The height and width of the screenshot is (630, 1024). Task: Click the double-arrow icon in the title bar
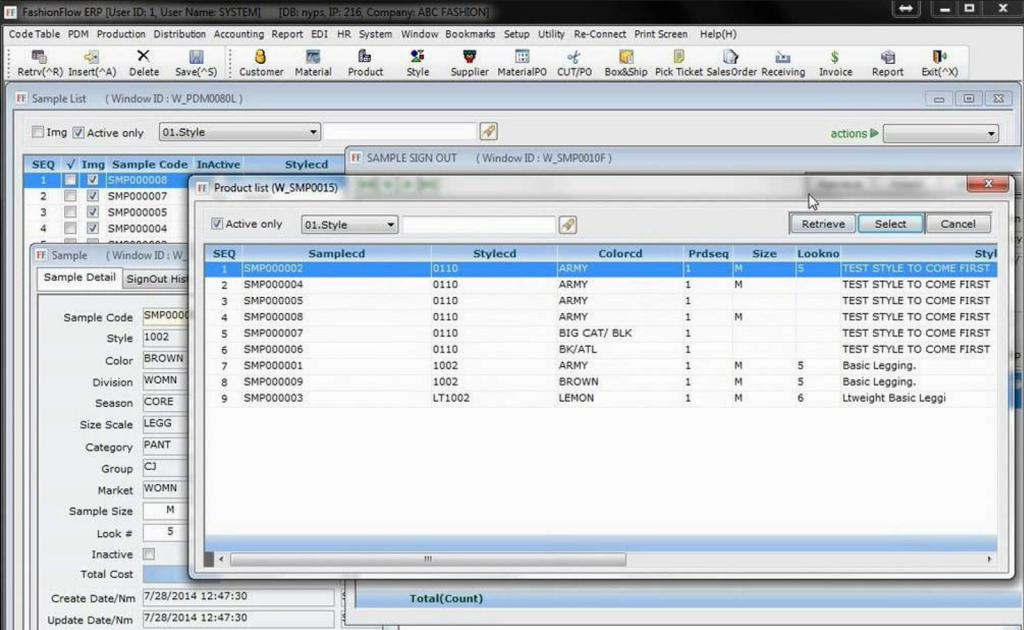[x=906, y=9]
